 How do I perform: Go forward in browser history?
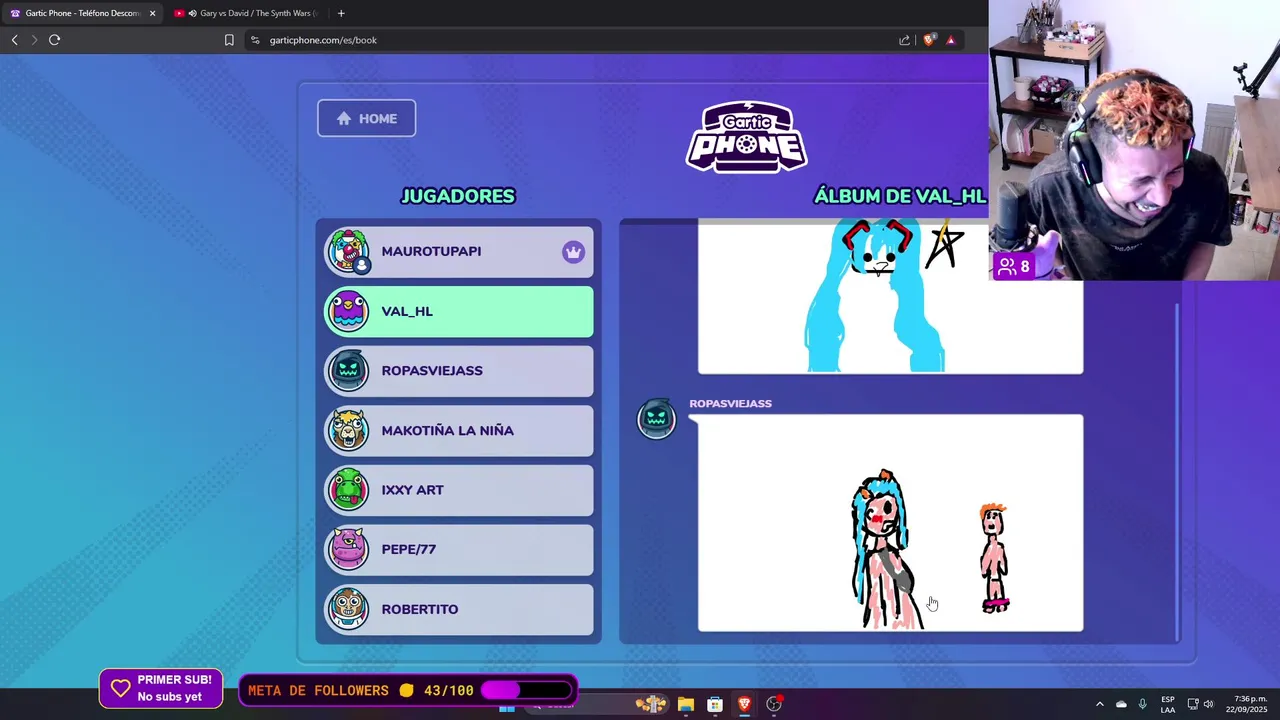(34, 40)
